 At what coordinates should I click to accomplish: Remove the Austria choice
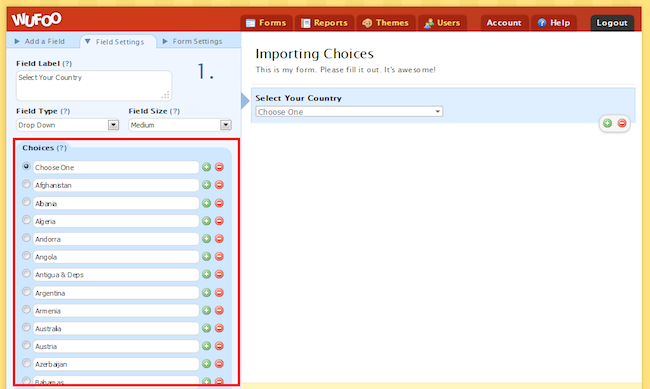(219, 346)
